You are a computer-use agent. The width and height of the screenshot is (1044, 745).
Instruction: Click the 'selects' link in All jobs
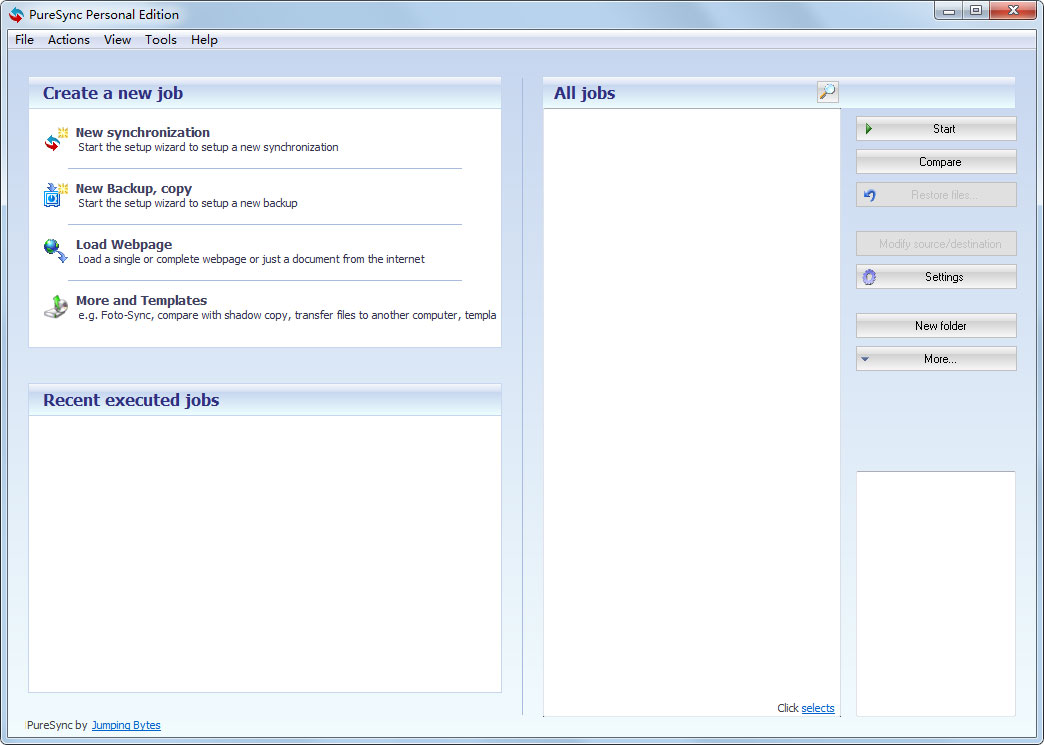pyautogui.click(x=817, y=708)
